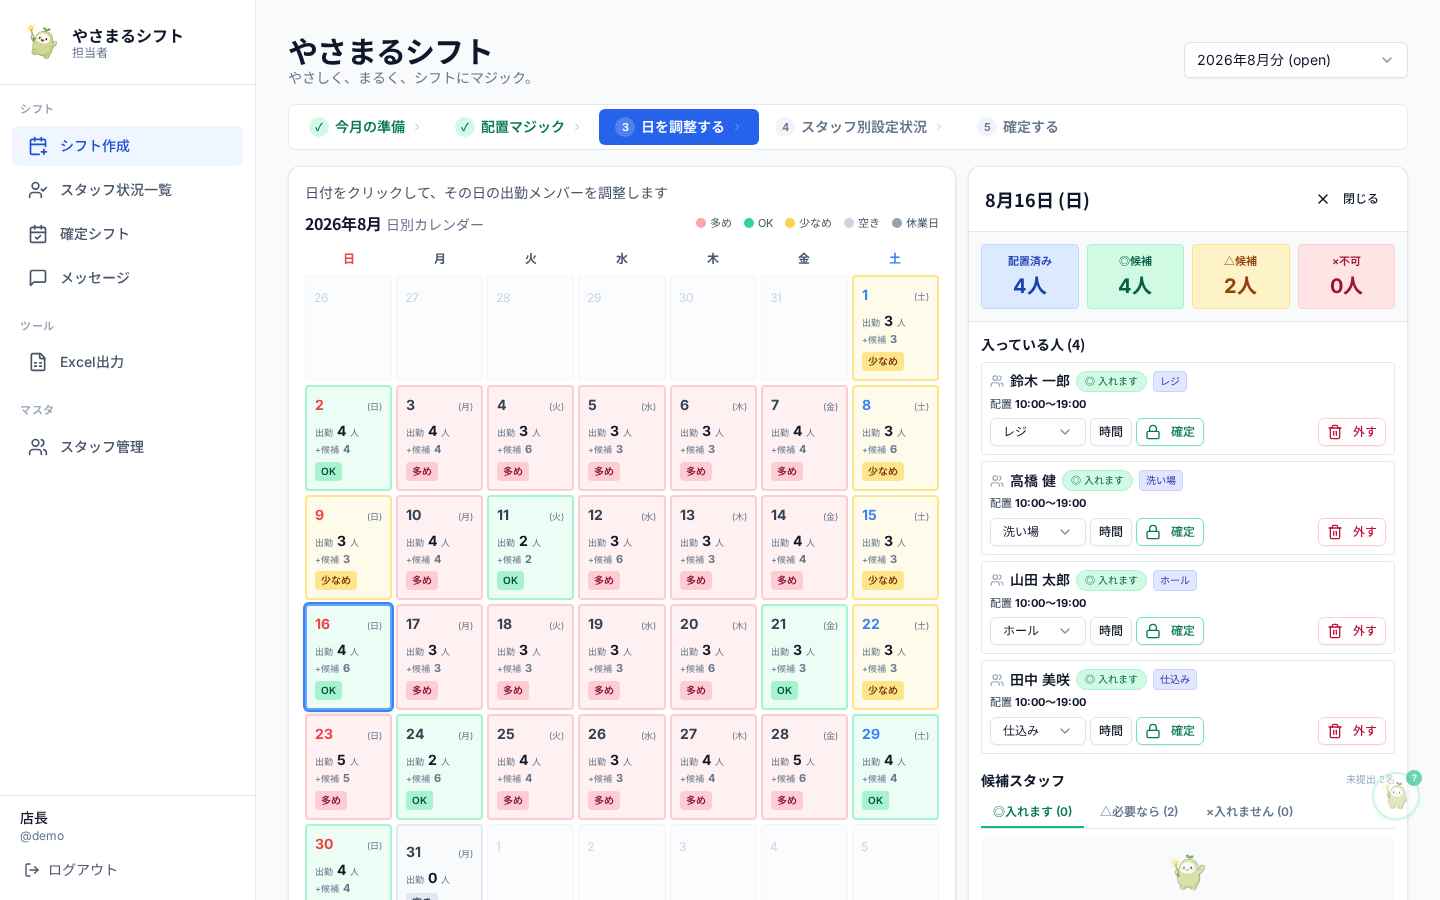The width and height of the screenshot is (1440, 900).
Task: Click lock icon in 山田 太郎 確定 button
Action: click(x=1153, y=631)
